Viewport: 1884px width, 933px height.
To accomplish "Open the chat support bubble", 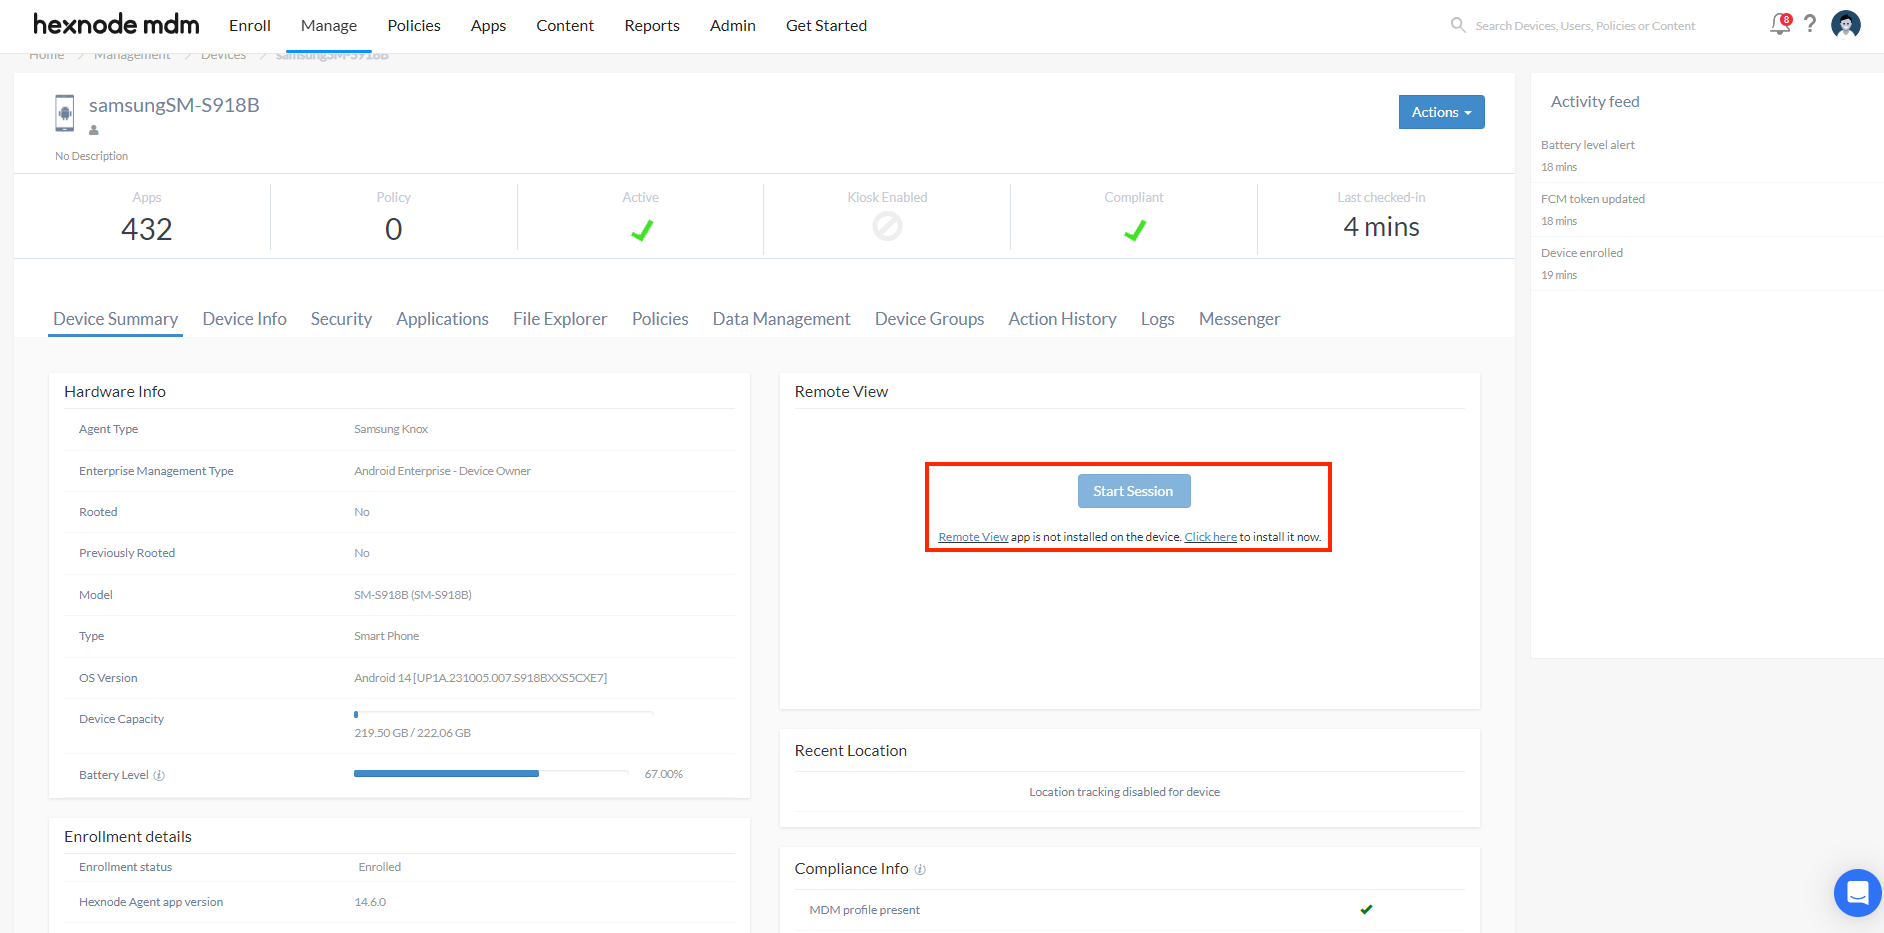I will tap(1857, 892).
